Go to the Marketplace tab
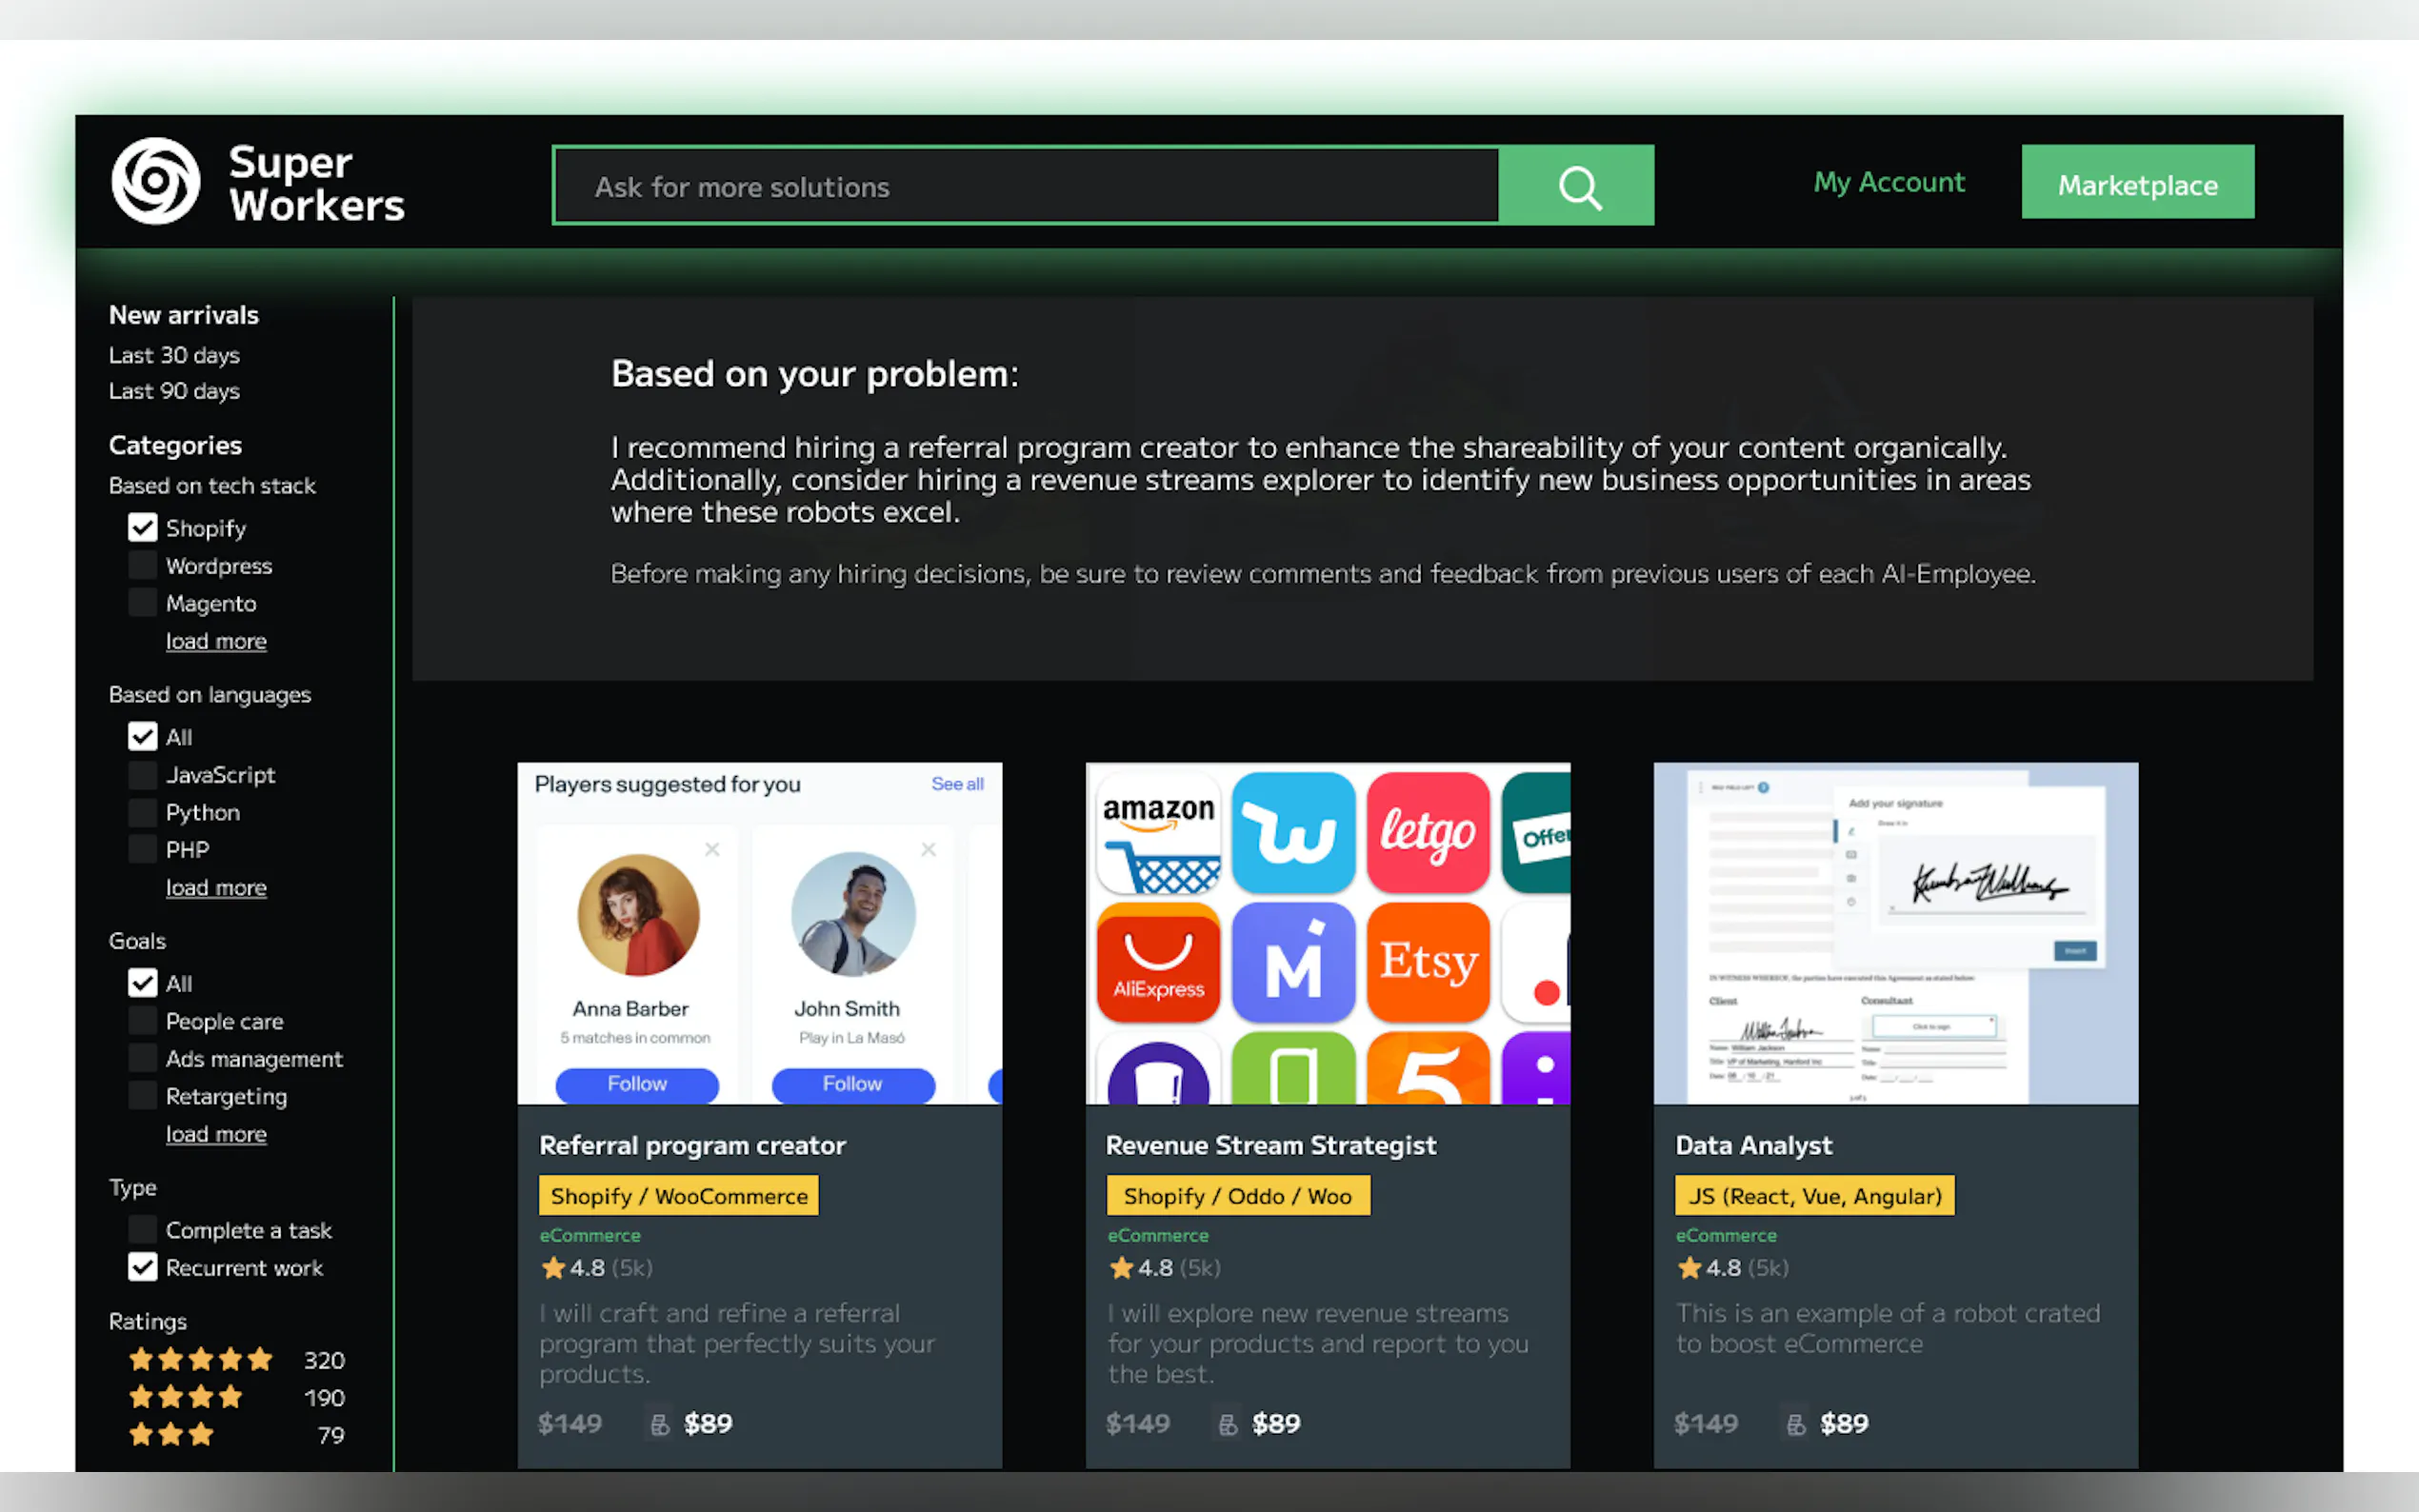The width and height of the screenshot is (2419, 1512). point(2137,184)
